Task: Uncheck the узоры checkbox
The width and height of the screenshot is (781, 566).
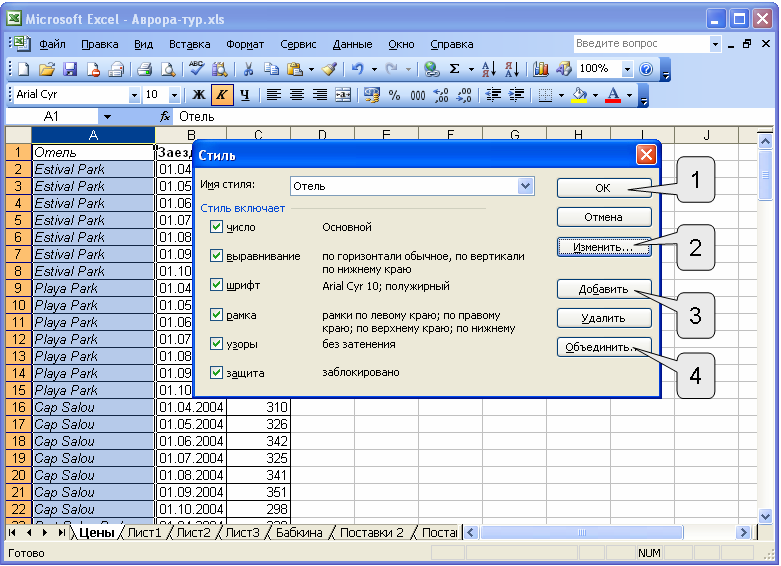Action: 216,343
